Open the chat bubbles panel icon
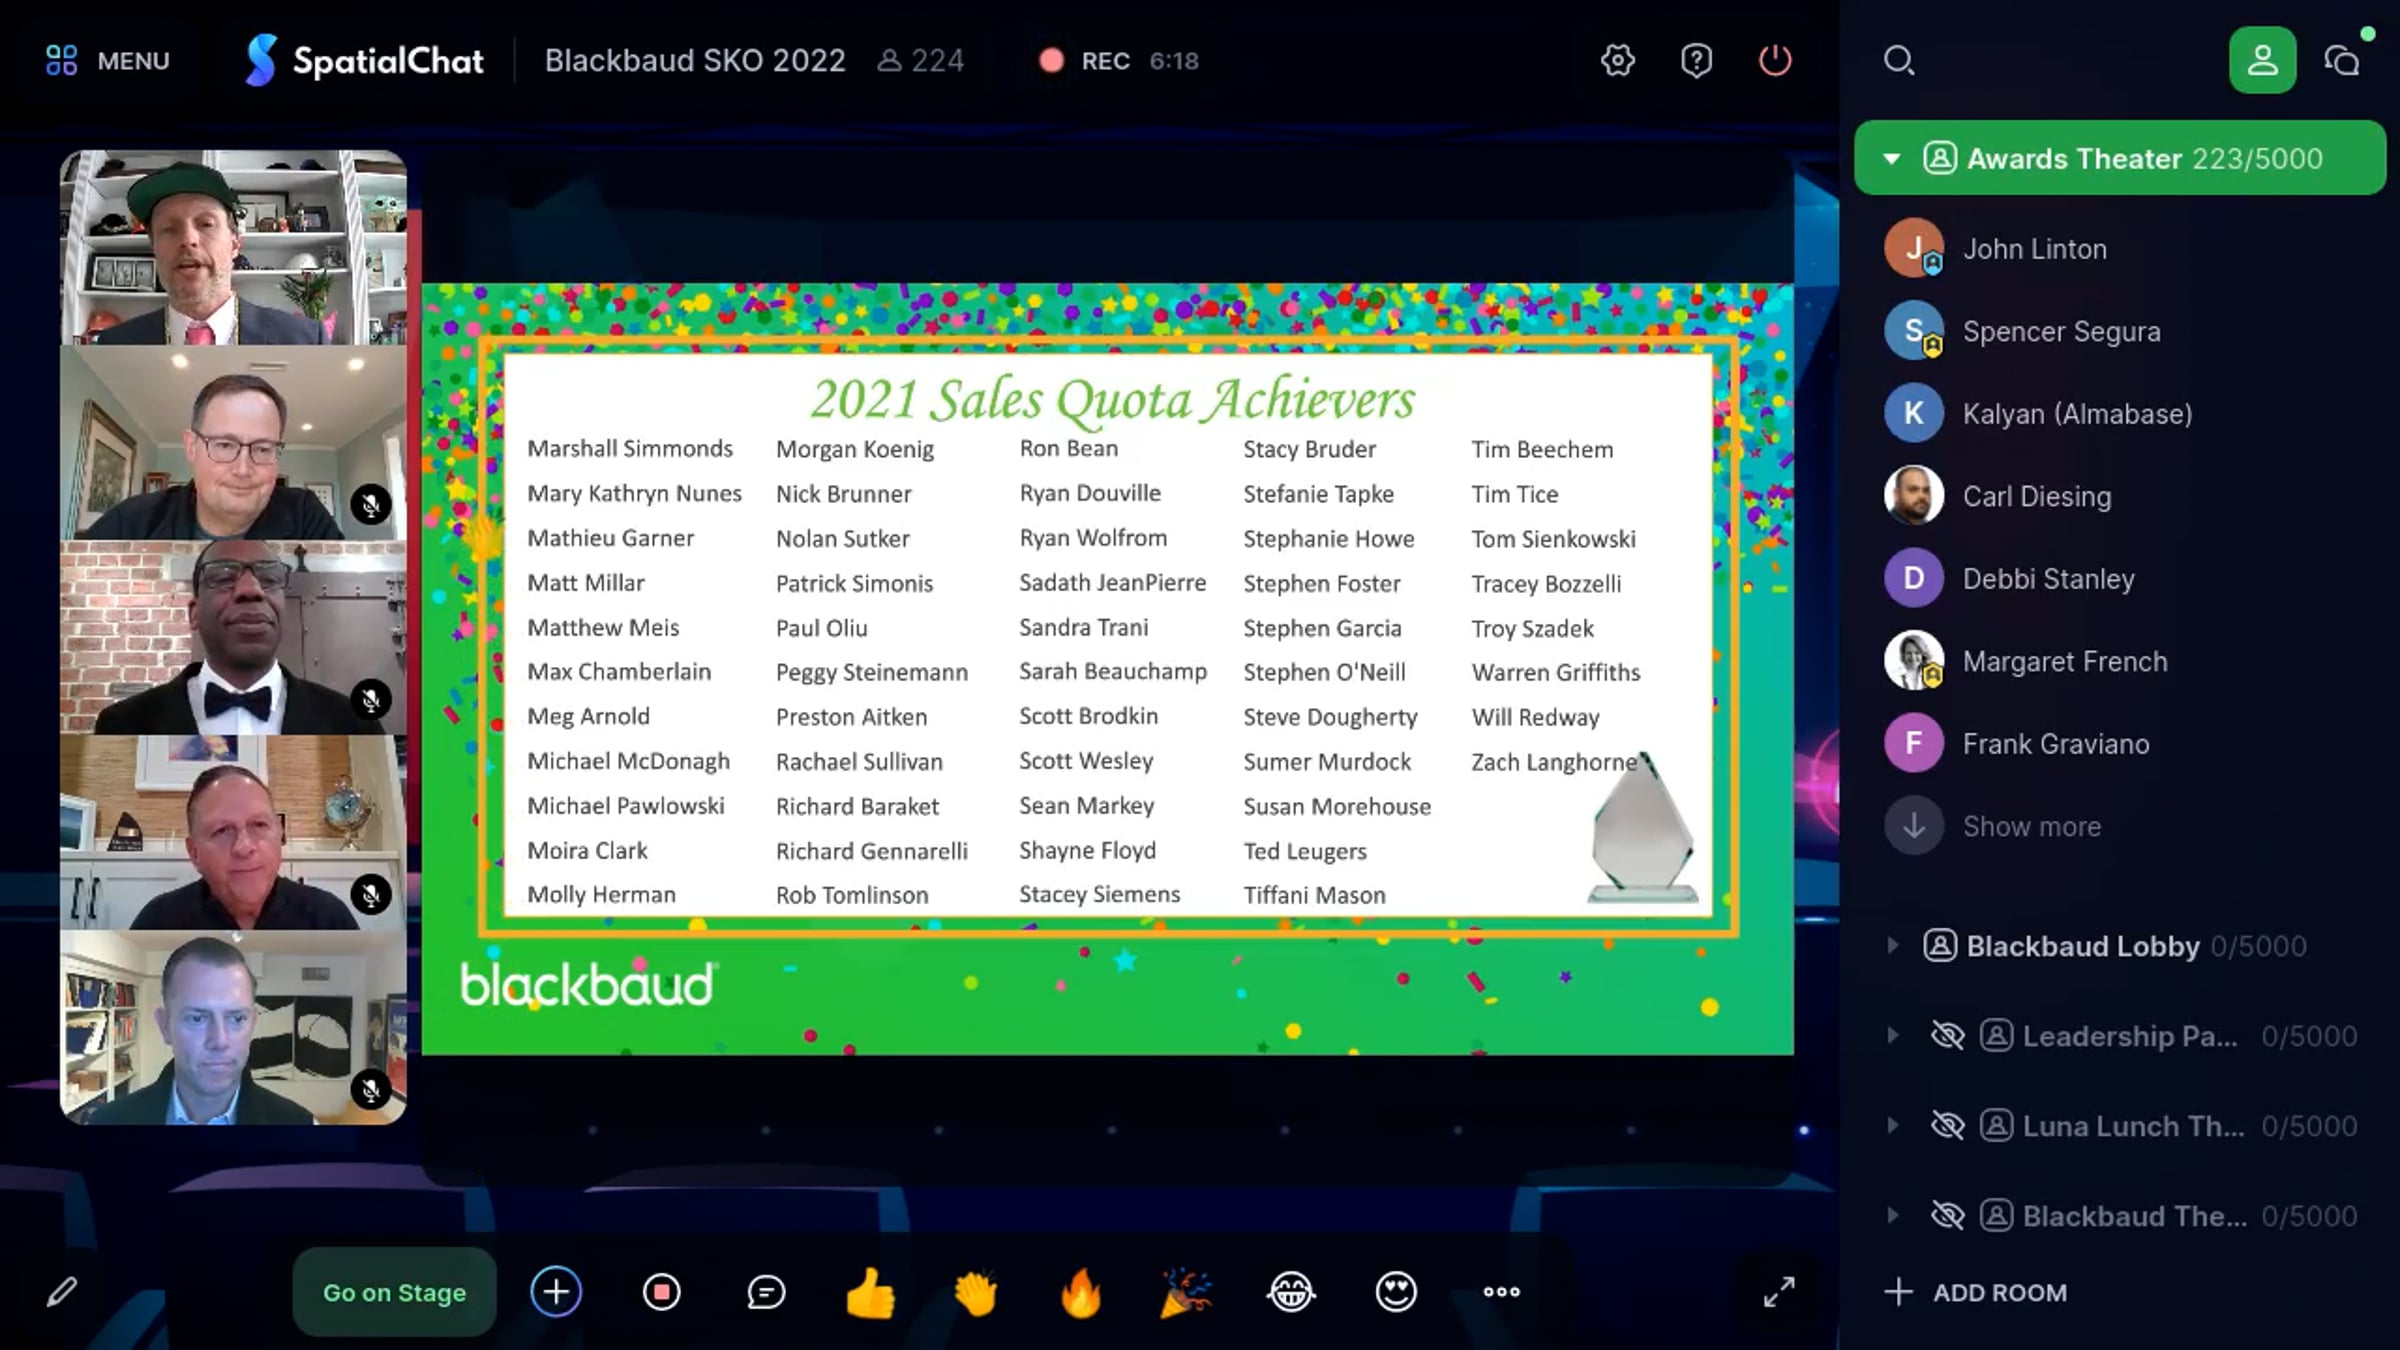Viewport: 2400px width, 1350px height. [x=2342, y=60]
